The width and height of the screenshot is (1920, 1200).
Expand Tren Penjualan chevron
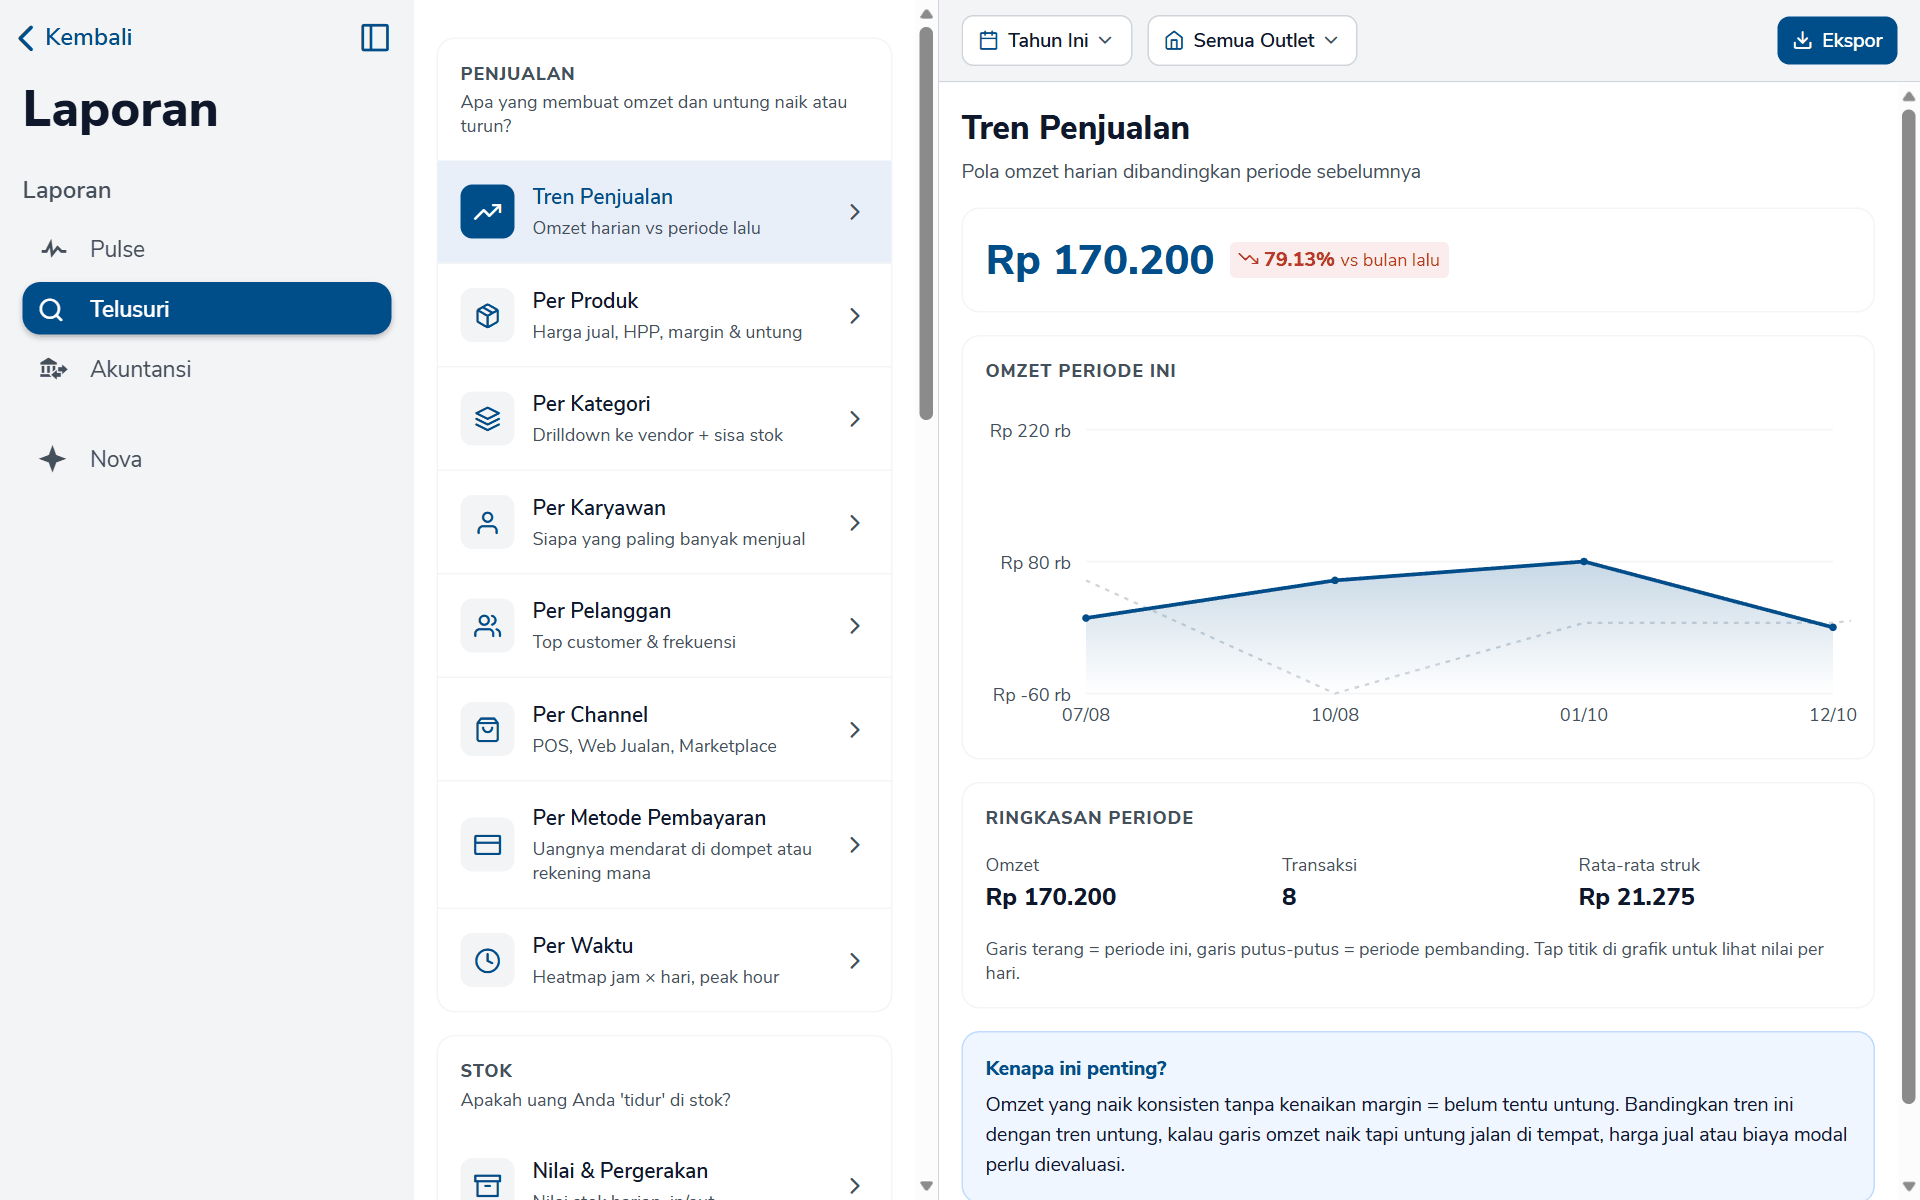[x=855, y=212]
